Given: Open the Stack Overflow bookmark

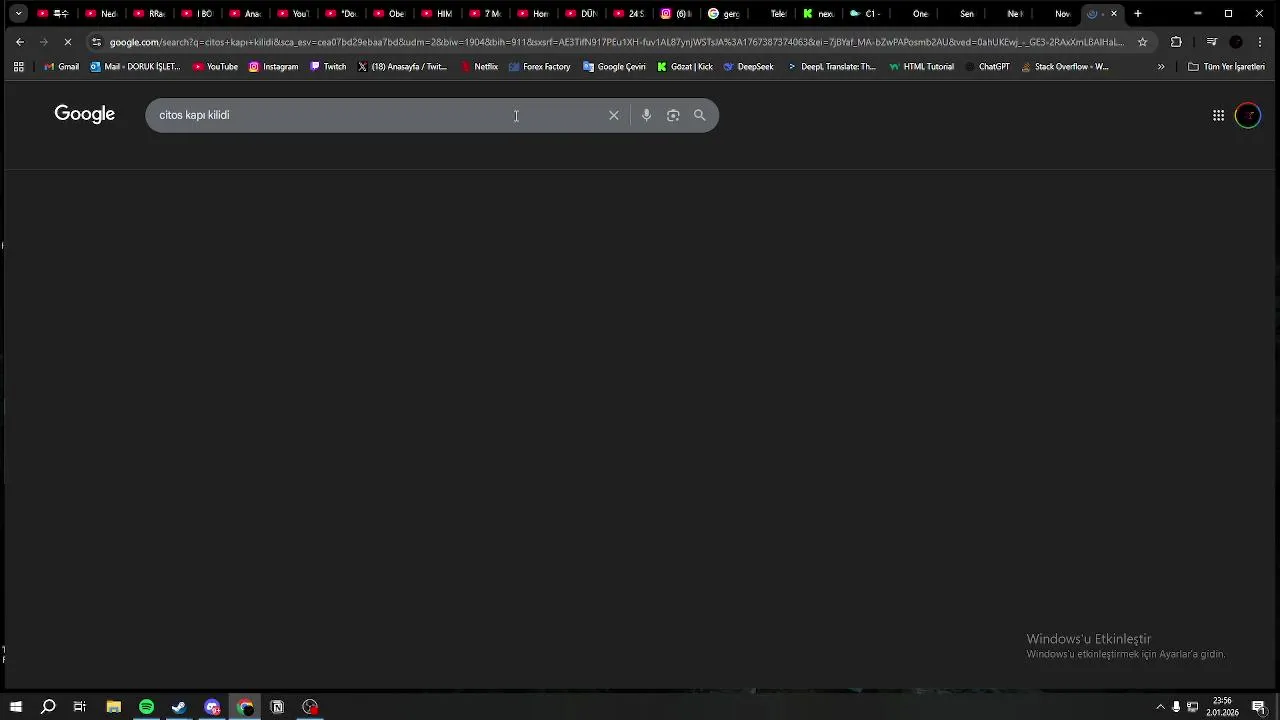Looking at the screenshot, I should (x=1064, y=67).
